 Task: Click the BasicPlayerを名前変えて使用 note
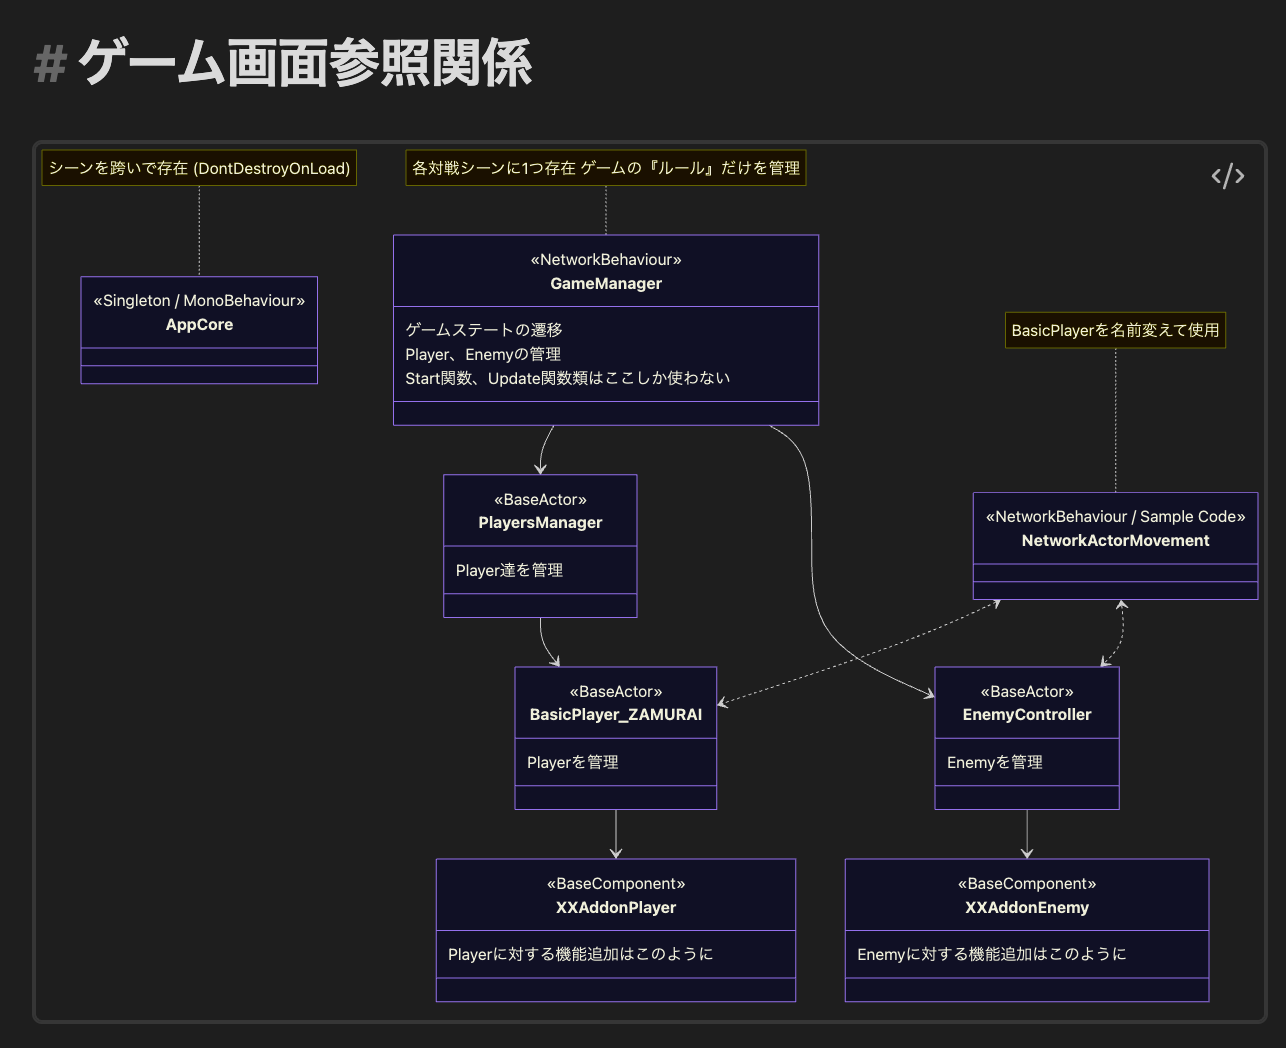(x=1115, y=330)
